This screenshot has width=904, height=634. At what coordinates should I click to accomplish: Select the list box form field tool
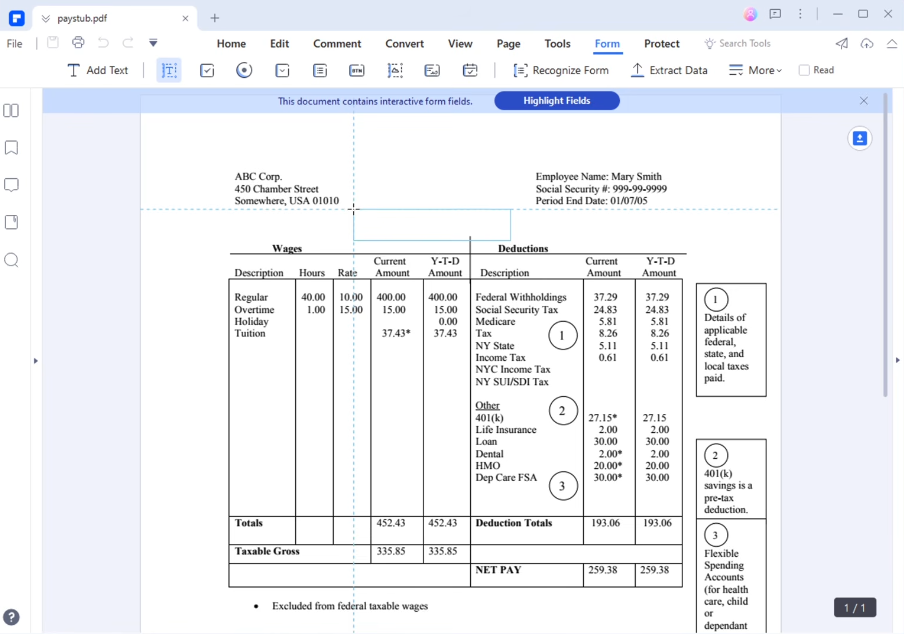point(319,70)
